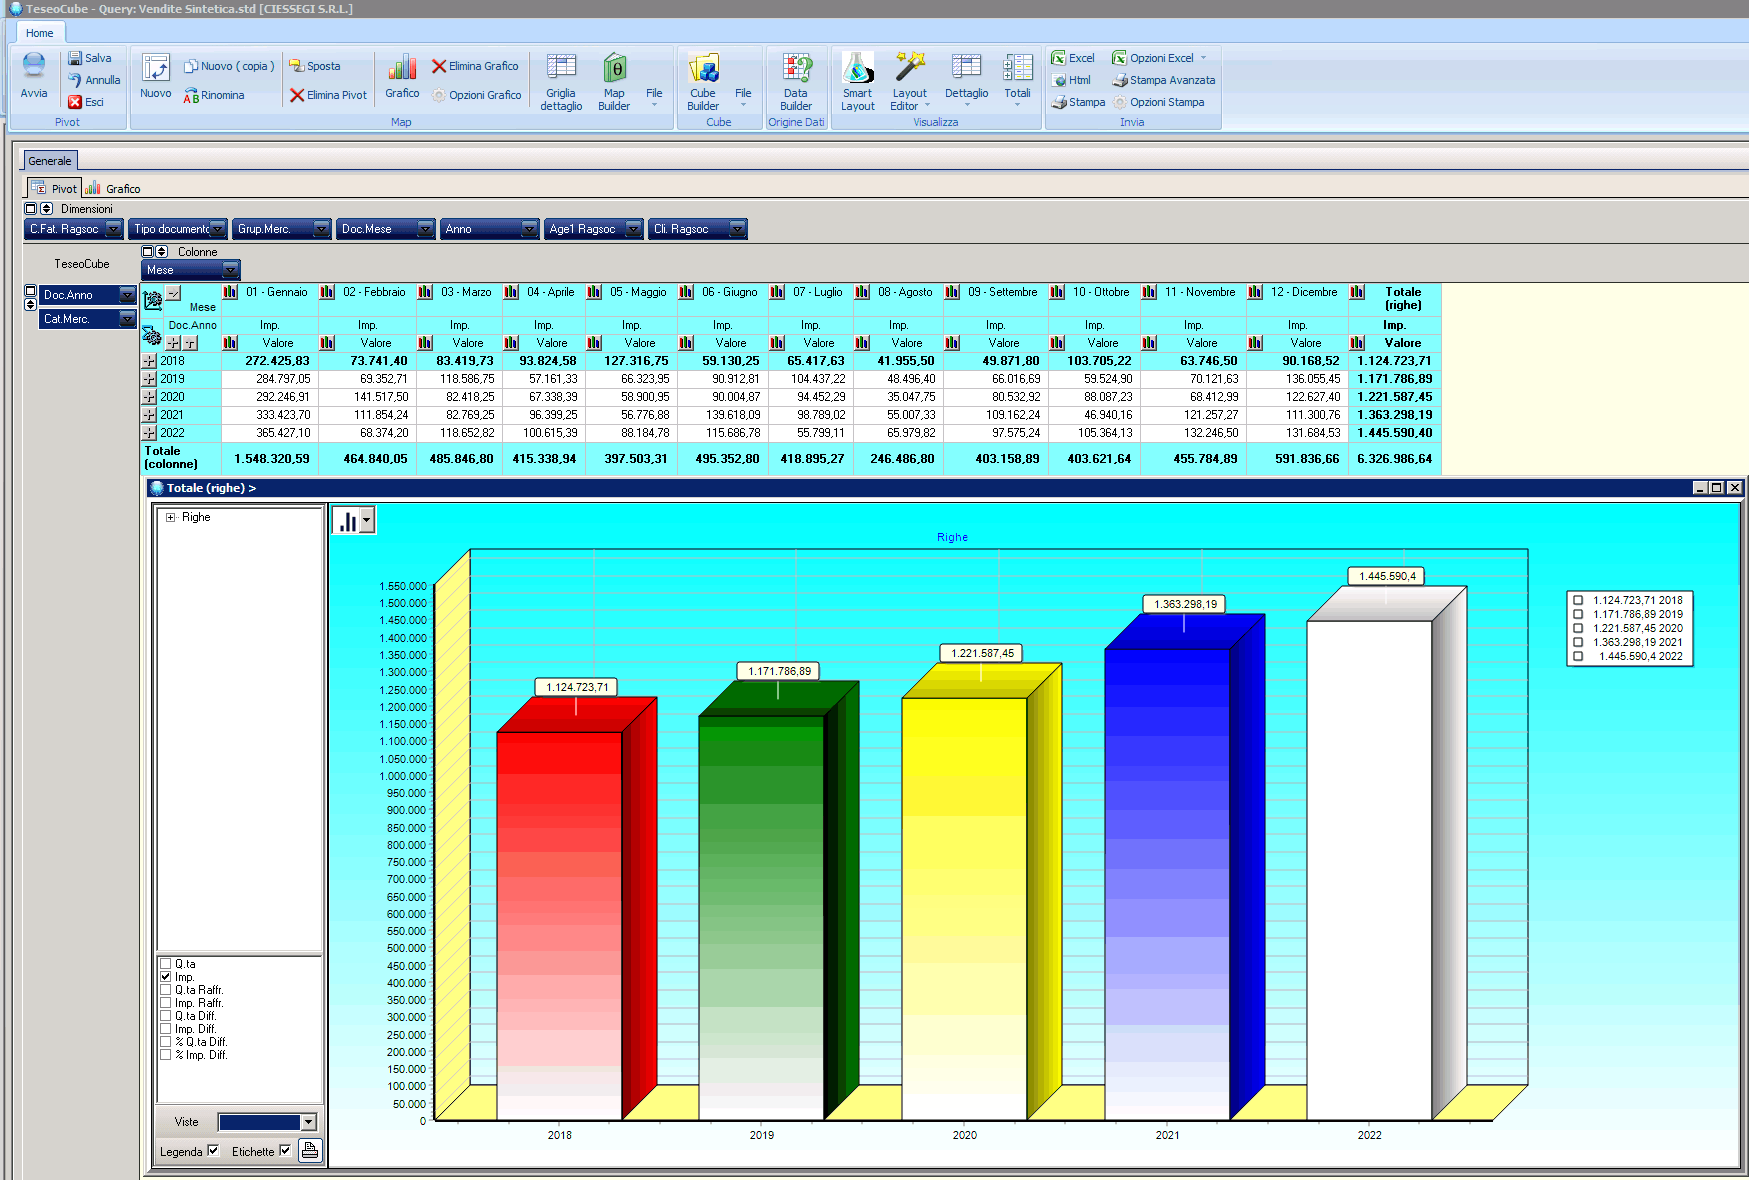Open Griglia dettaglio tool

[561, 82]
